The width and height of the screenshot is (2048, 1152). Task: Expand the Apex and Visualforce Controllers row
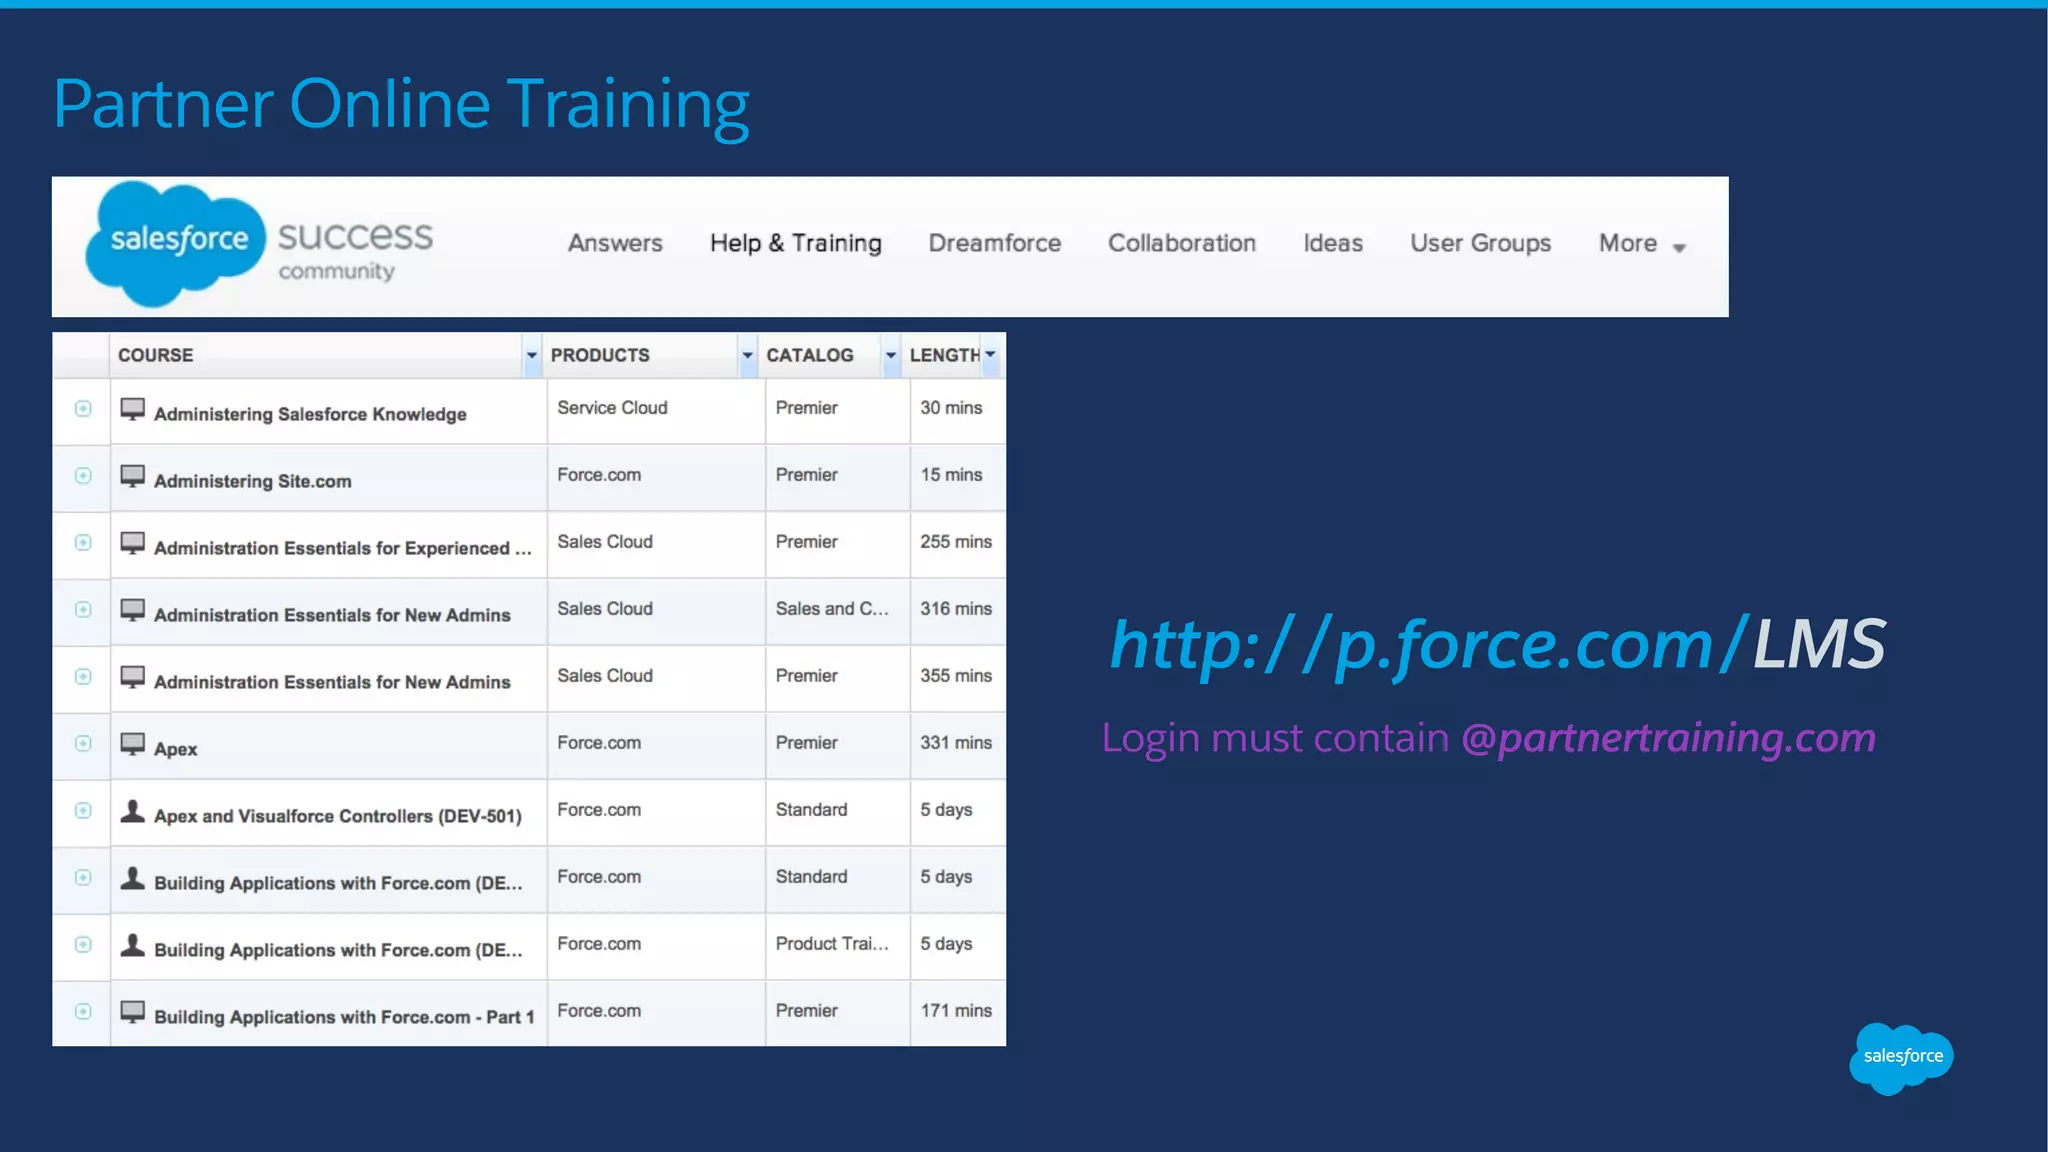coord(83,811)
